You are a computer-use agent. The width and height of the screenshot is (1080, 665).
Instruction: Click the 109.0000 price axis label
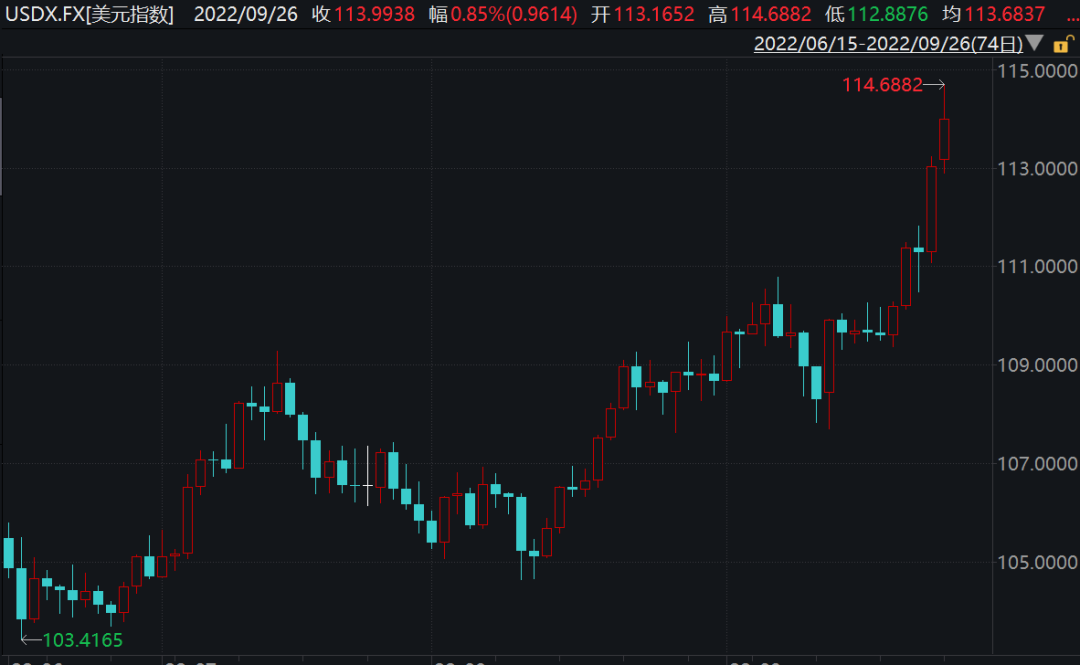click(1037, 365)
